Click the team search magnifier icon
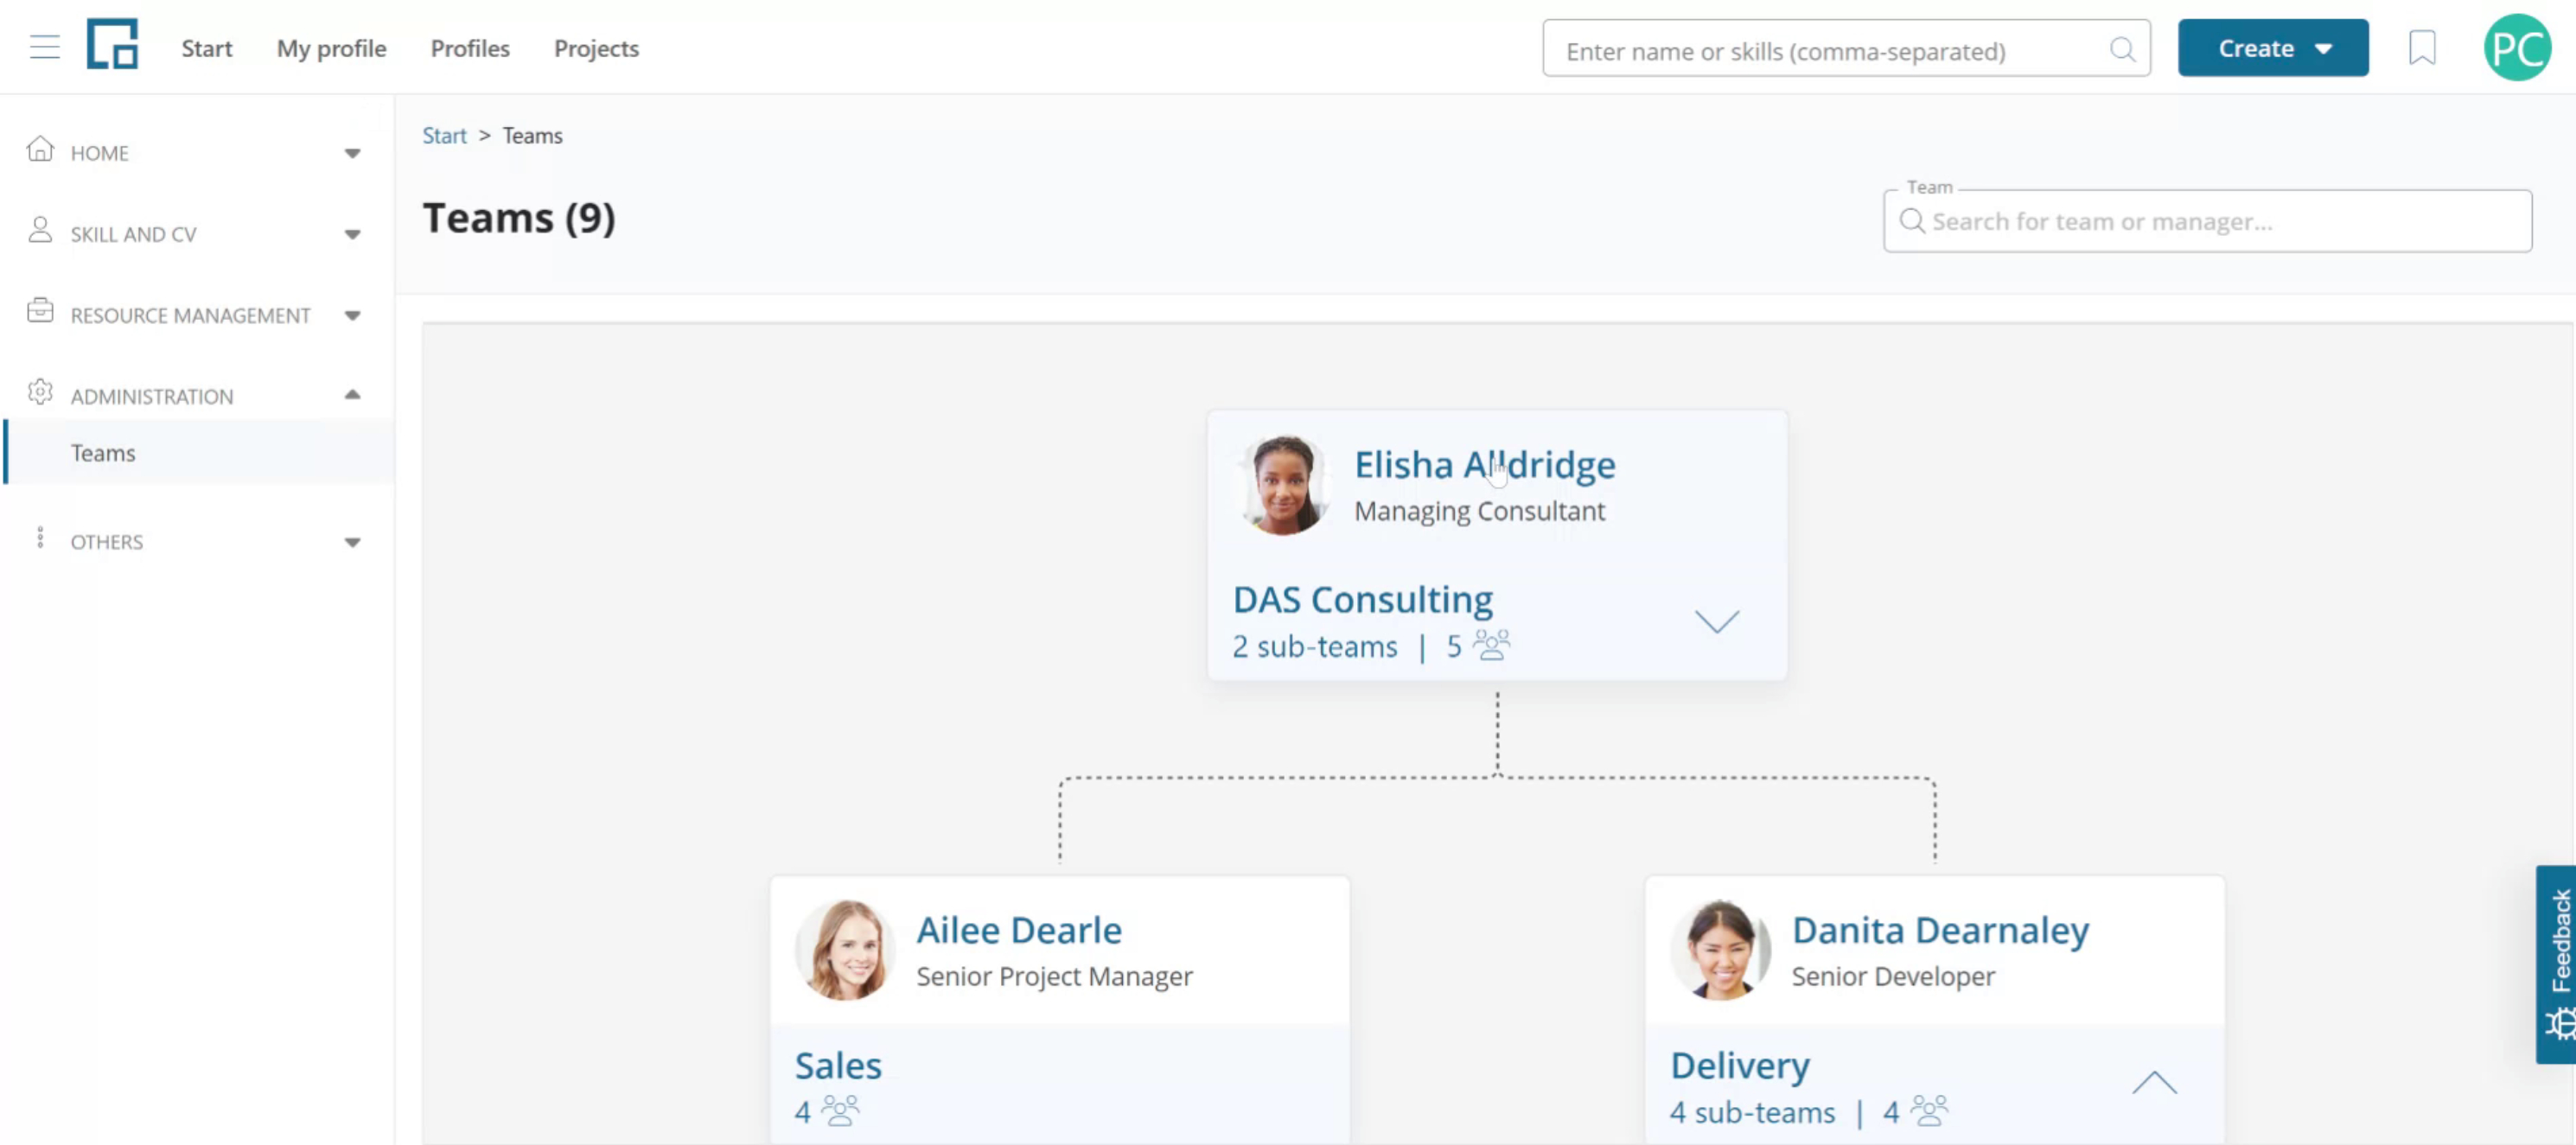Viewport: 2576px width, 1145px height. pyautogui.click(x=1911, y=221)
